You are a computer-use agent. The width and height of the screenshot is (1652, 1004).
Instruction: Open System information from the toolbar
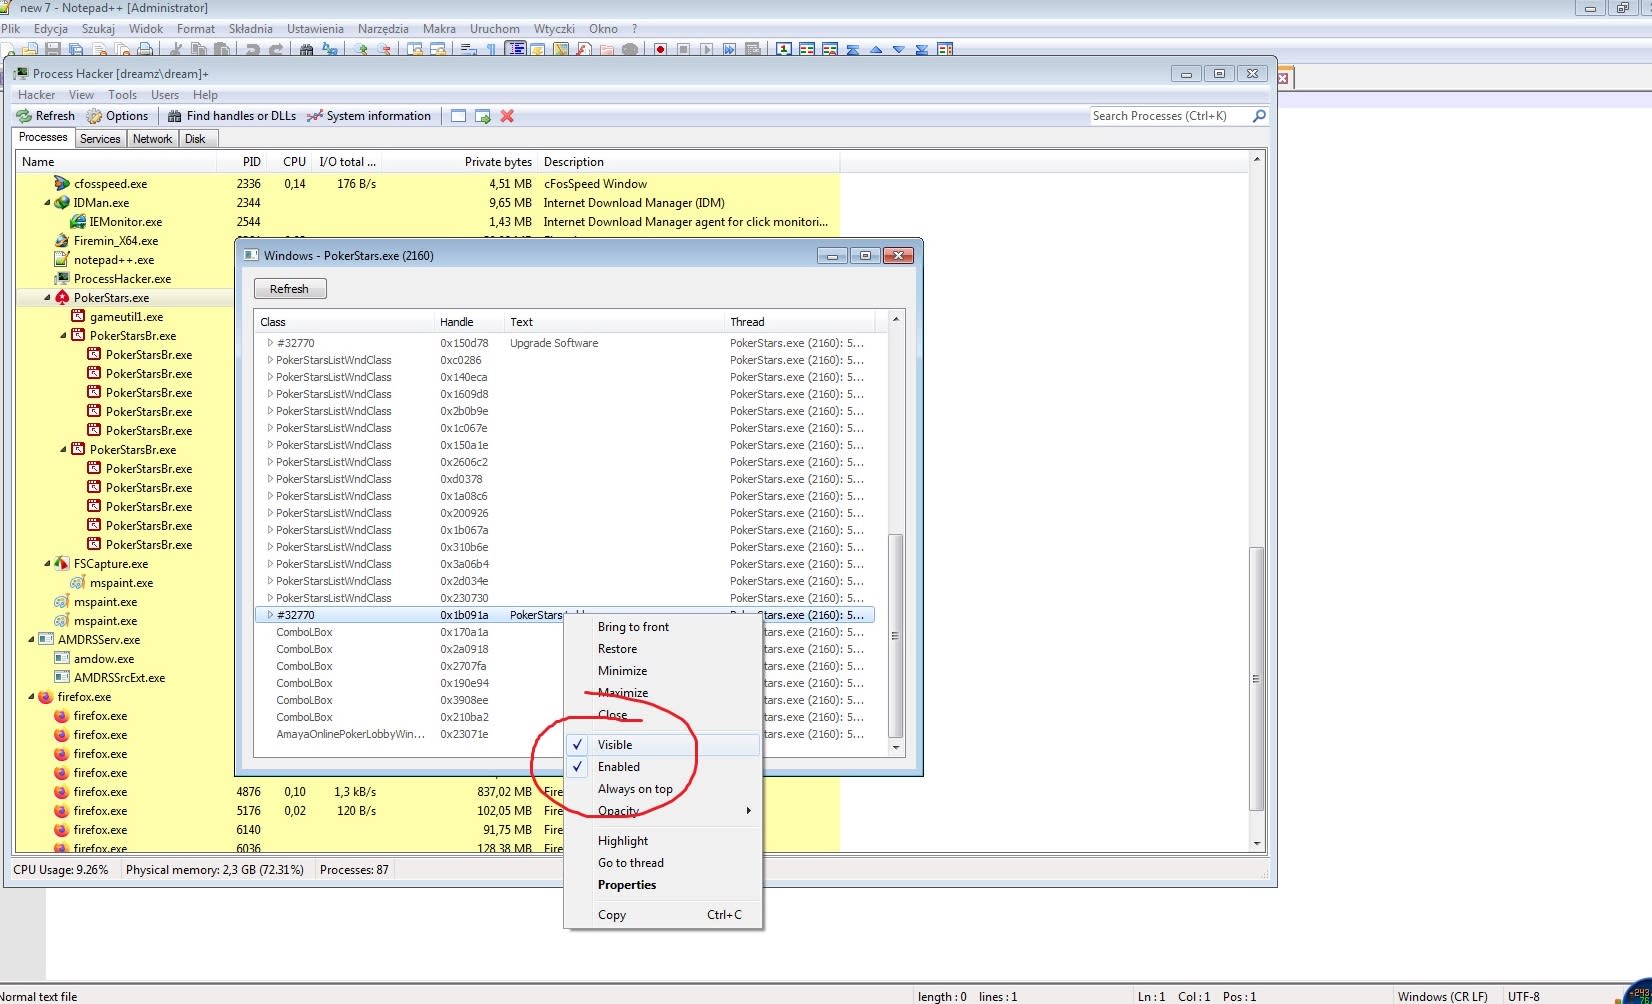(x=369, y=116)
